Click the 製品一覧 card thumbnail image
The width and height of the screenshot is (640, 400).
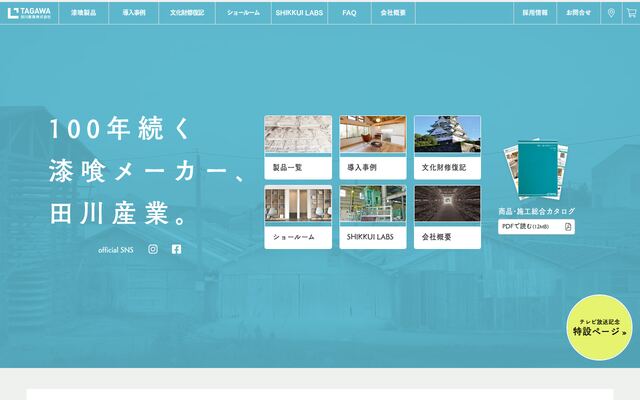click(298, 134)
